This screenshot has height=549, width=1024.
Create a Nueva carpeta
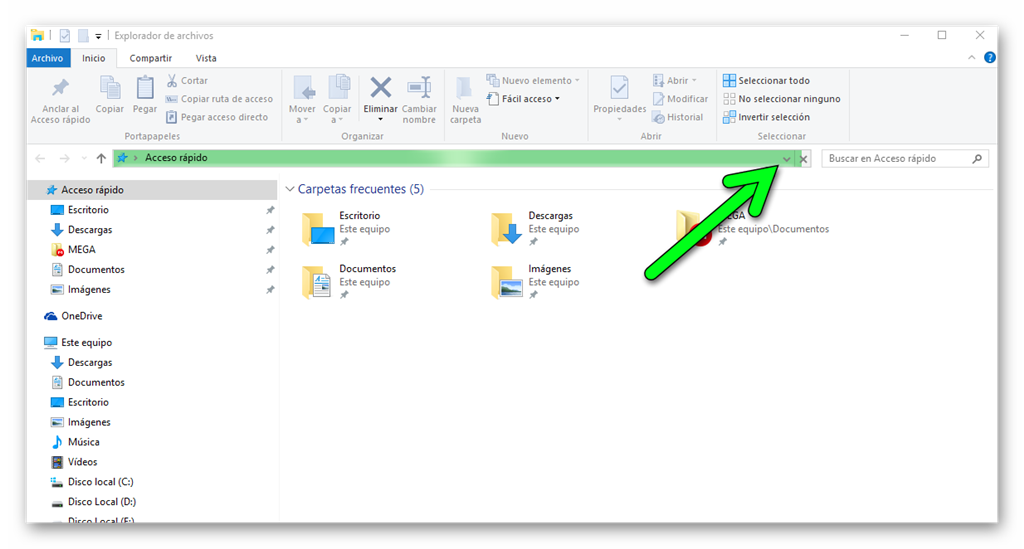[465, 101]
